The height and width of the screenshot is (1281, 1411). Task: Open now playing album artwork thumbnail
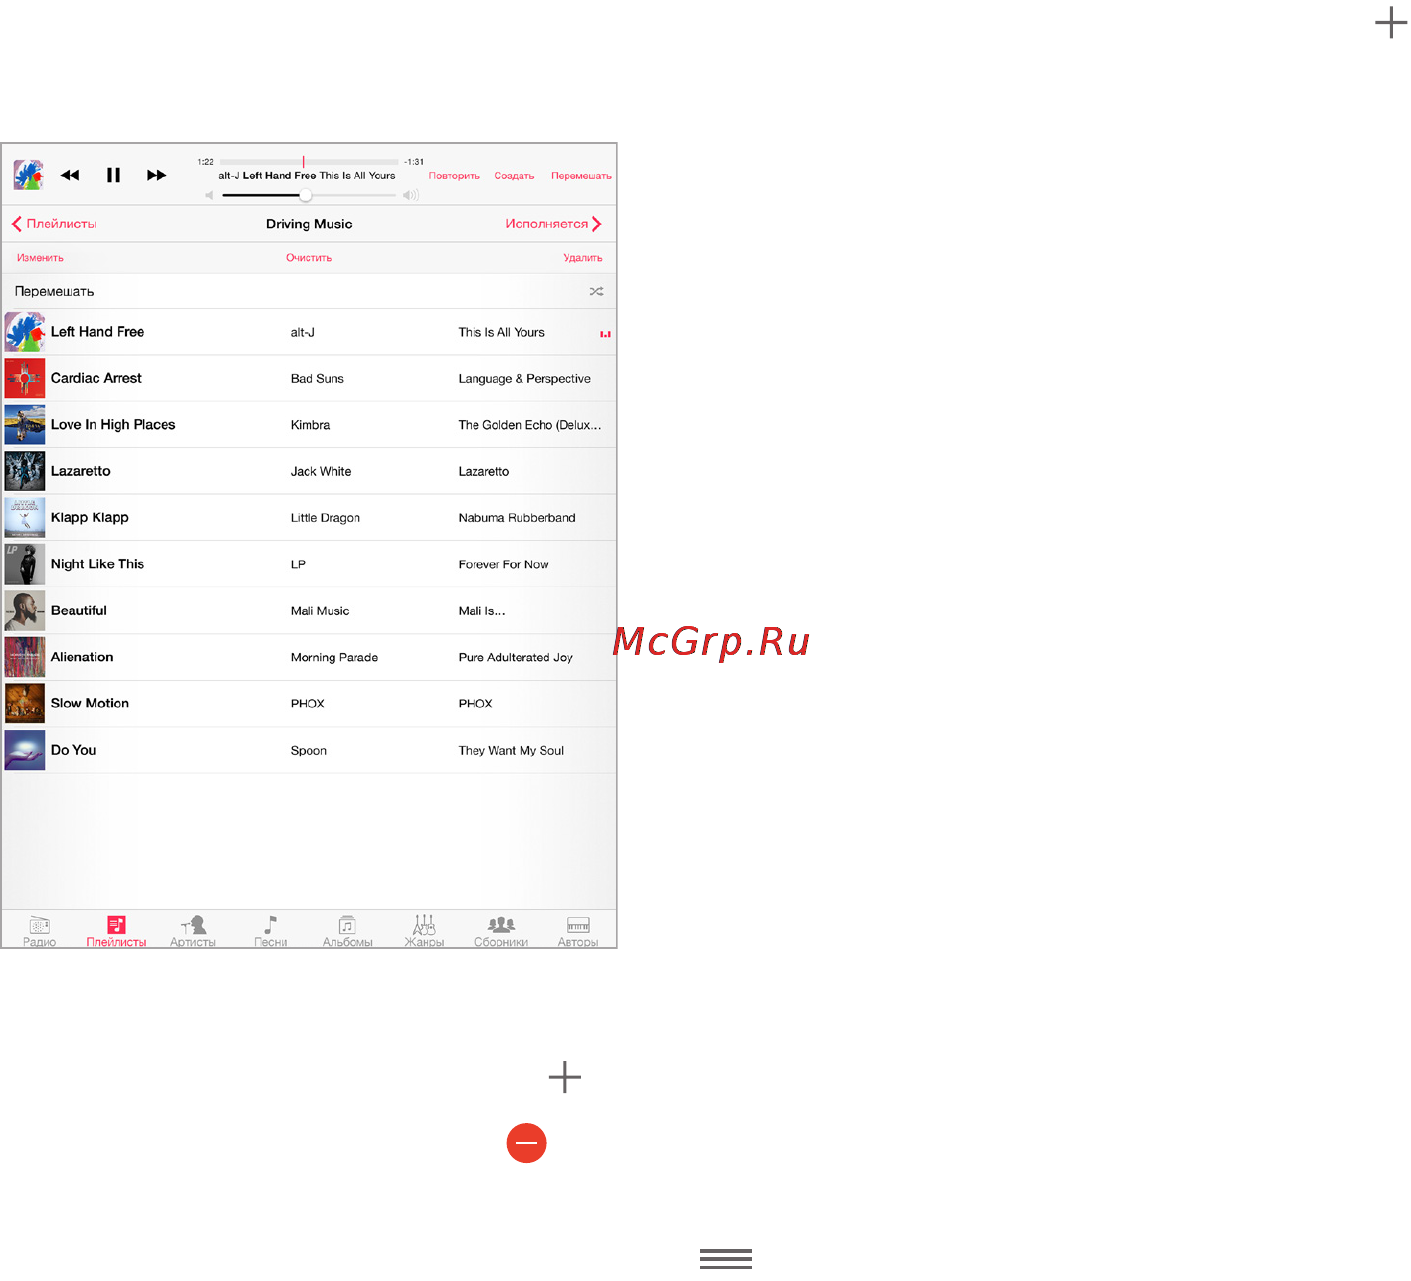pyautogui.click(x=28, y=175)
